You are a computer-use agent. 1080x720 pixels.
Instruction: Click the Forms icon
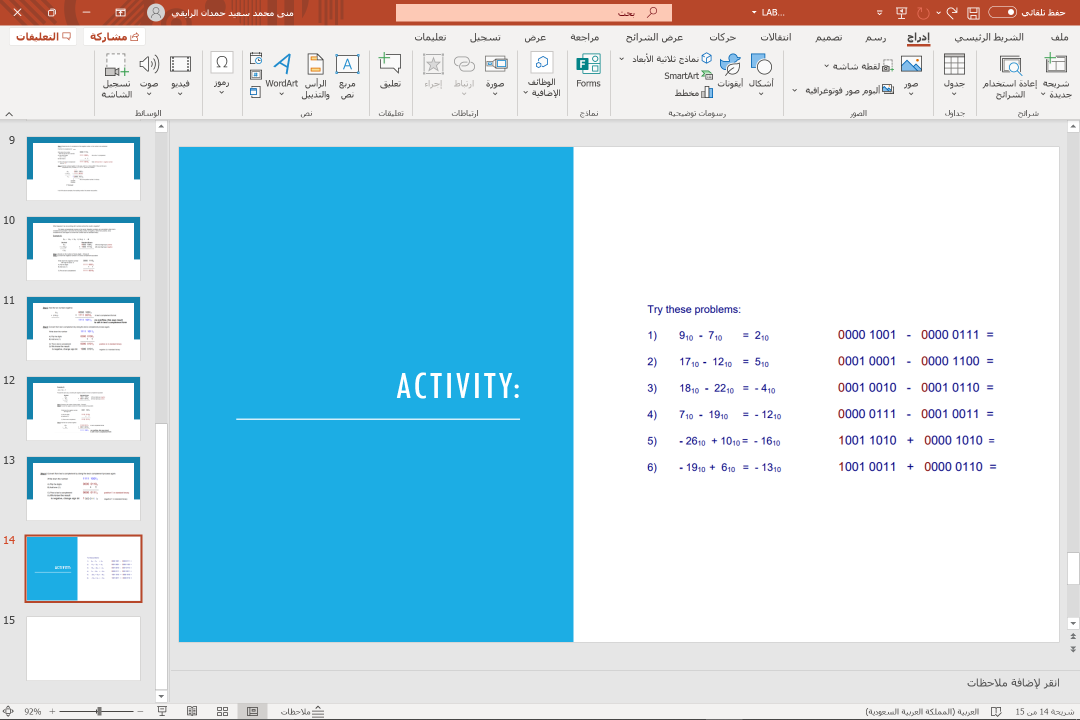588,65
